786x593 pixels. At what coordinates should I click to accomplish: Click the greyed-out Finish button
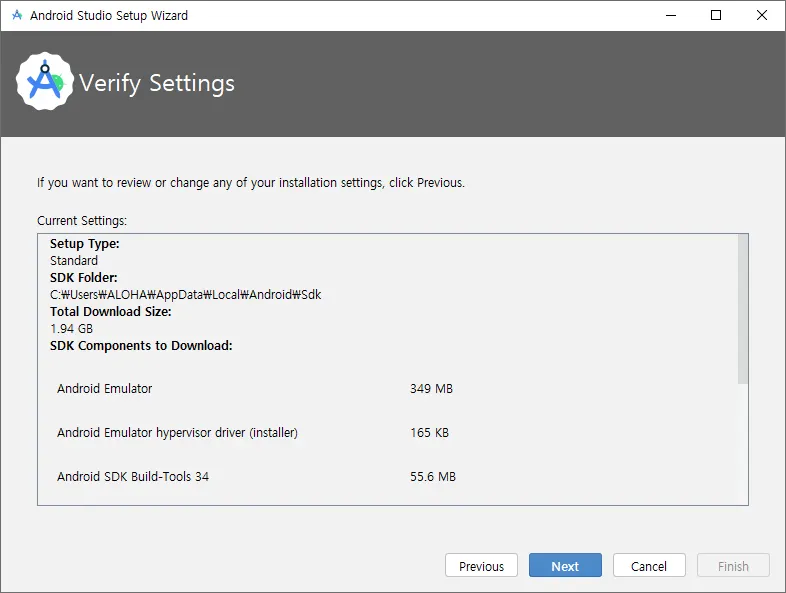click(733, 566)
